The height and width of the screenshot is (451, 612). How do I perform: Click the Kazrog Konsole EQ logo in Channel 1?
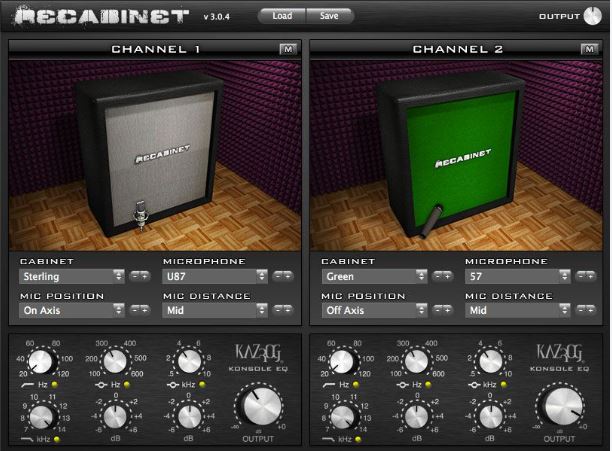[x=258, y=358]
